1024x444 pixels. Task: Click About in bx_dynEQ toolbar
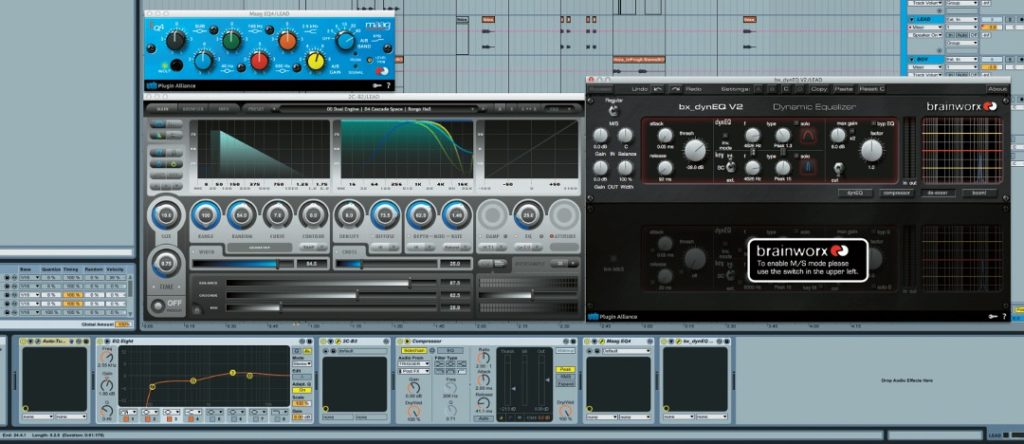997,88
